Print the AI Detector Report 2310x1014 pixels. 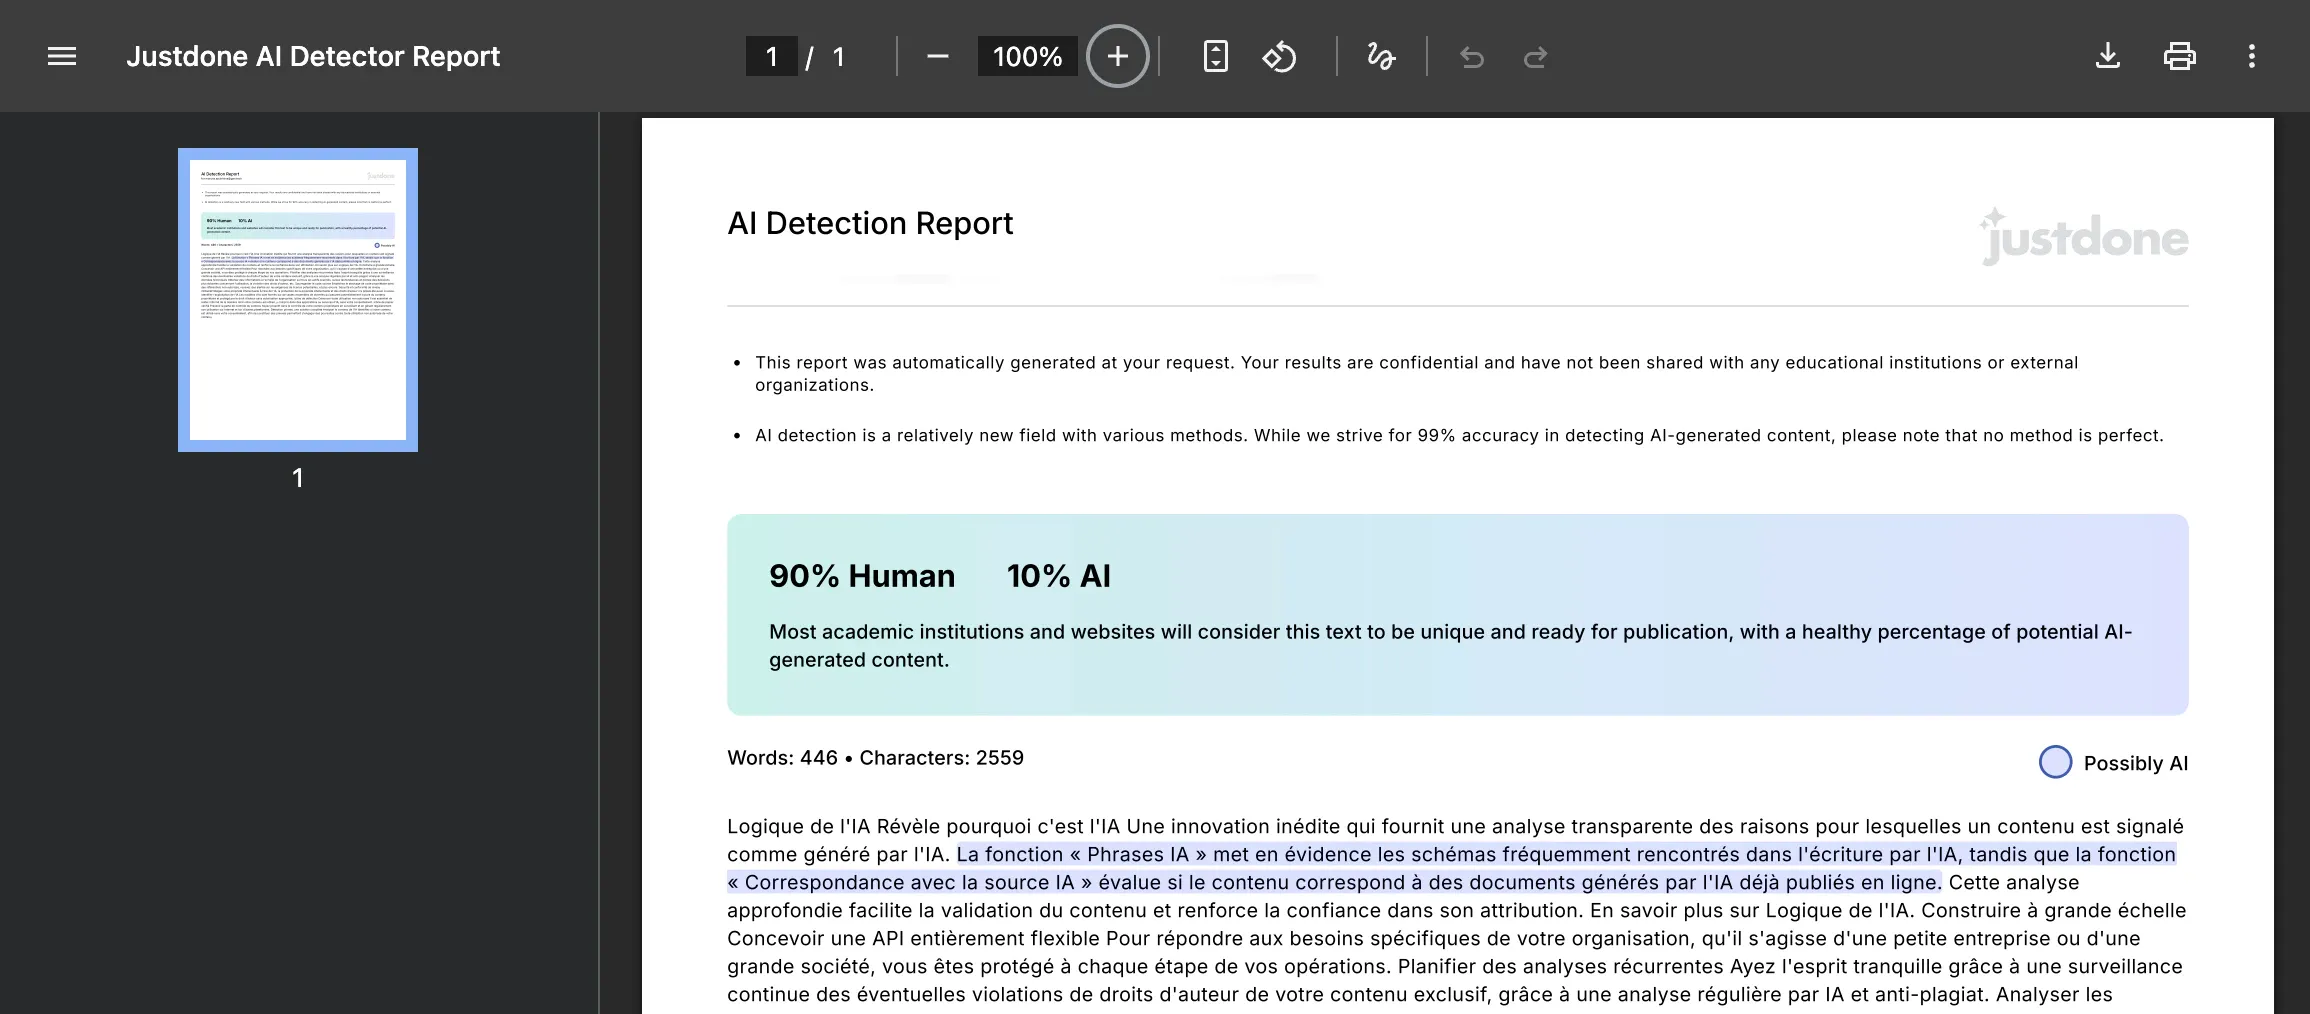[x=2179, y=56]
